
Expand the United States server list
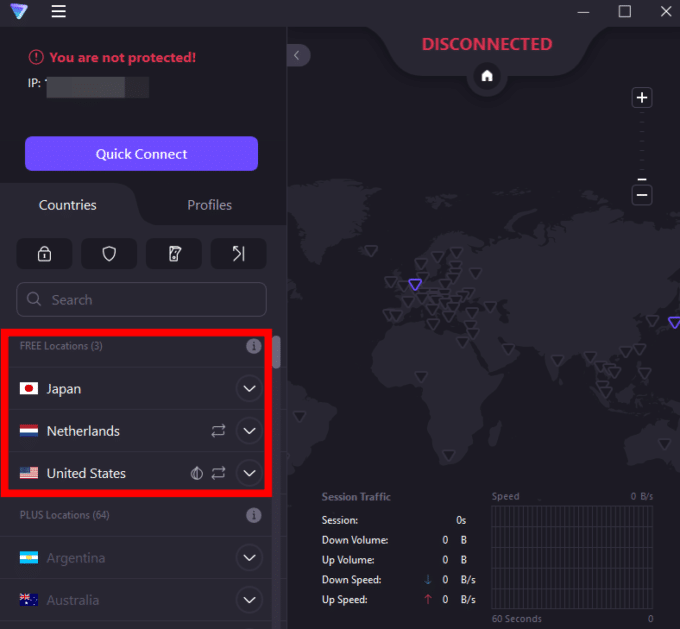[249, 473]
